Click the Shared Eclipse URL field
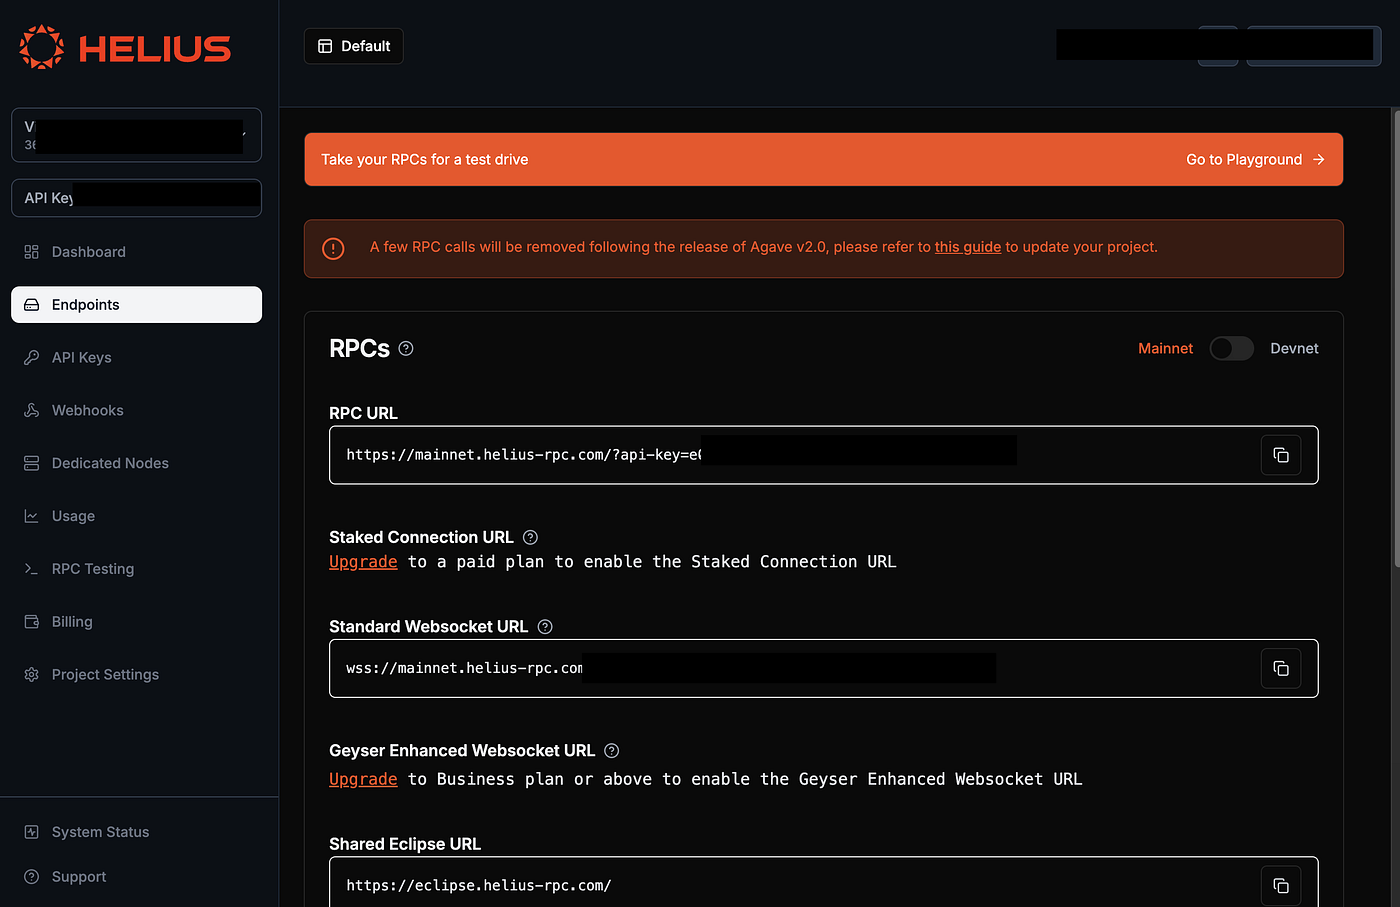1400x907 pixels. 823,882
